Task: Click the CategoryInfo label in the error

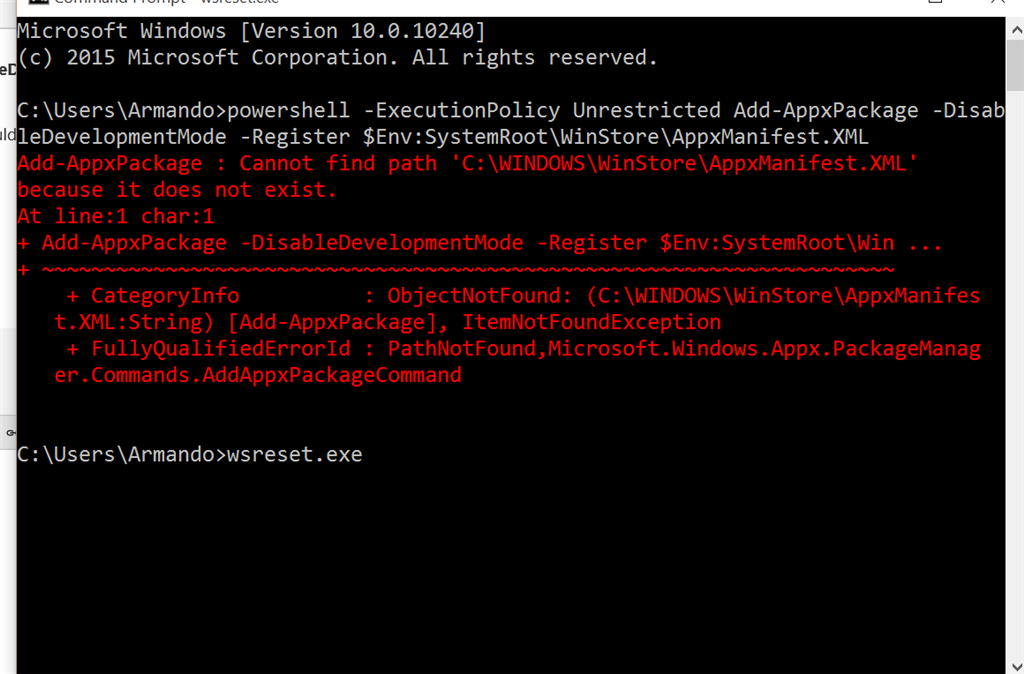Action: [x=165, y=296]
